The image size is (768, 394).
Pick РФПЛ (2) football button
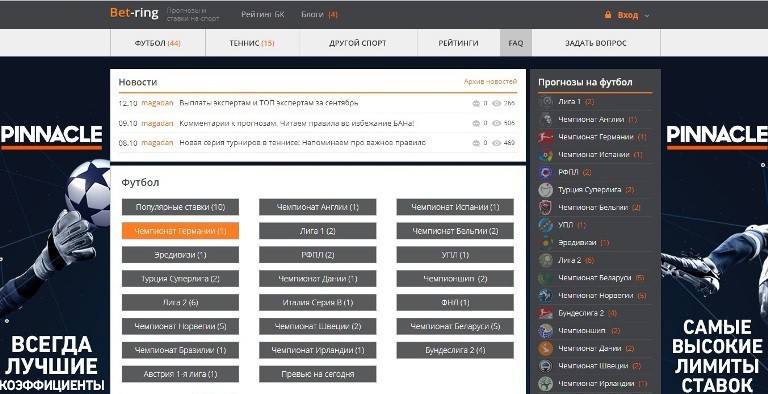coord(317,255)
